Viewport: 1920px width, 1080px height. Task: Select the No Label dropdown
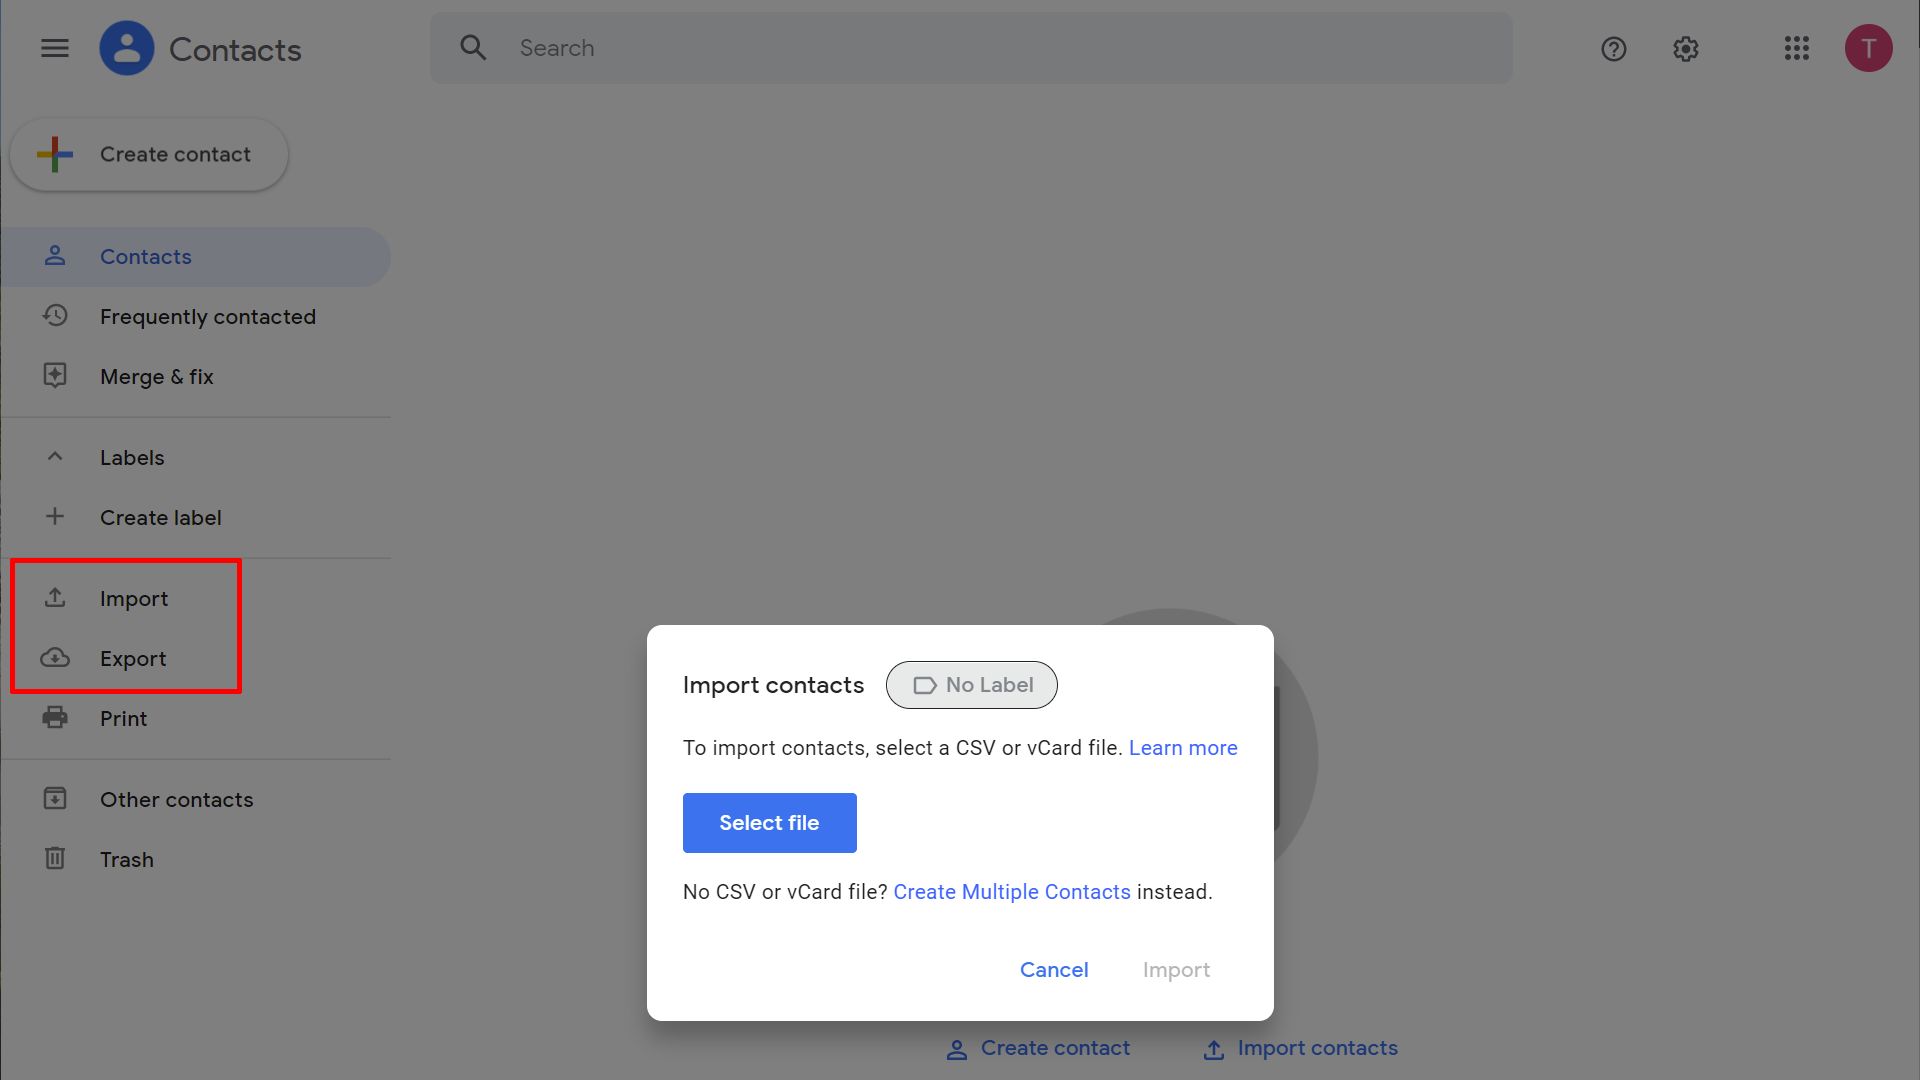(973, 684)
